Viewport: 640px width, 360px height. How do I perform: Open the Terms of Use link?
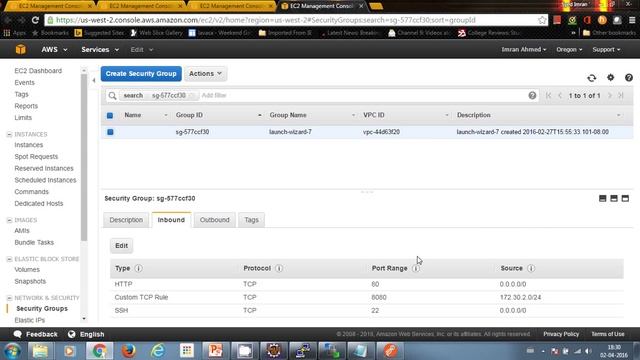pos(608,334)
